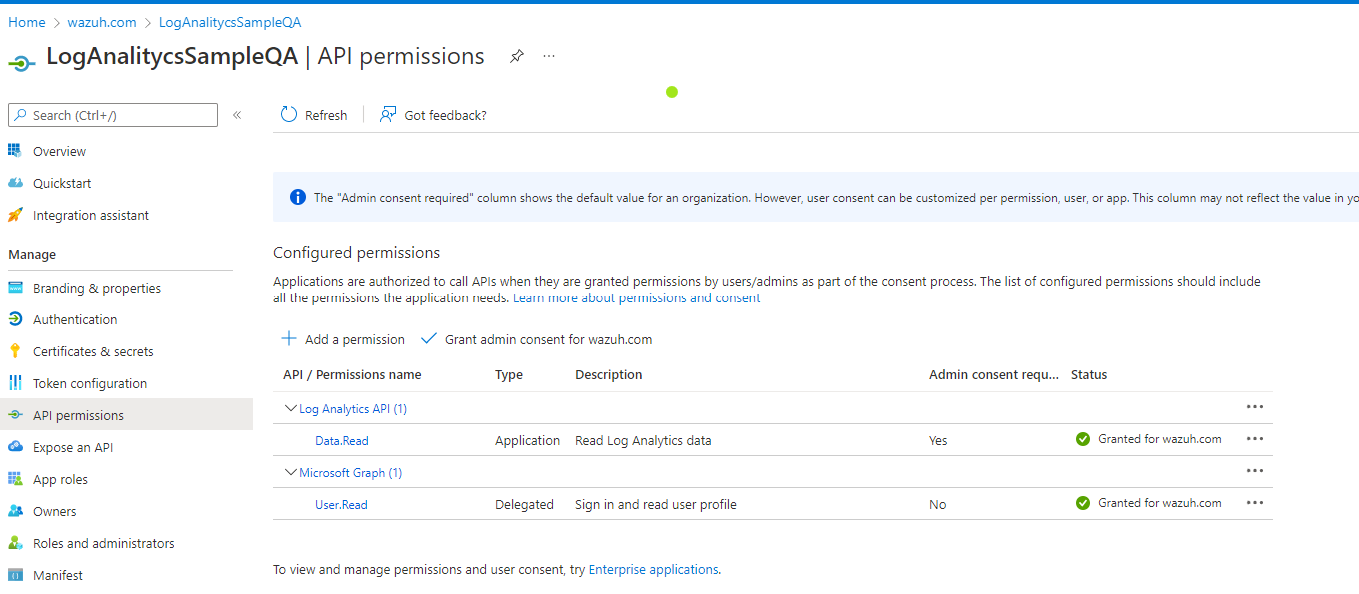View the Manifest
Viewport: 1359px width, 594px height.
click(58, 574)
